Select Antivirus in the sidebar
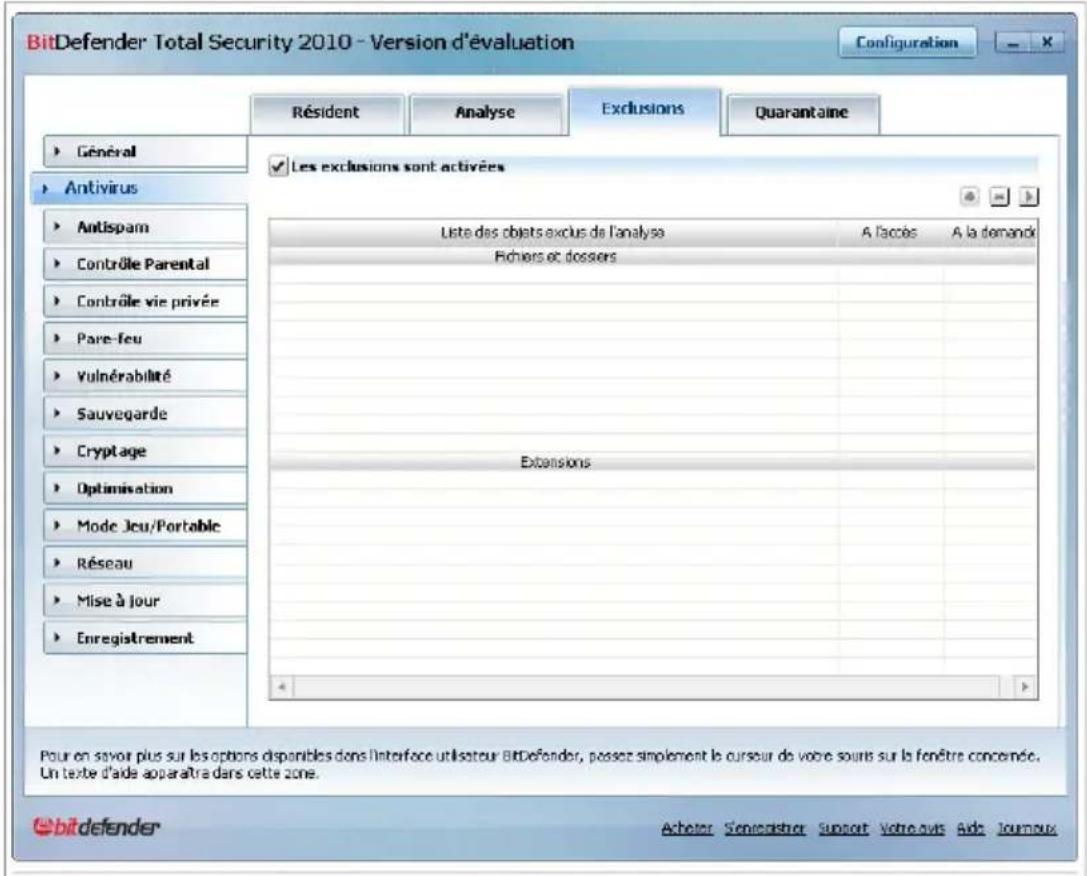Viewport: 1087px width, 876px height. (x=140, y=188)
